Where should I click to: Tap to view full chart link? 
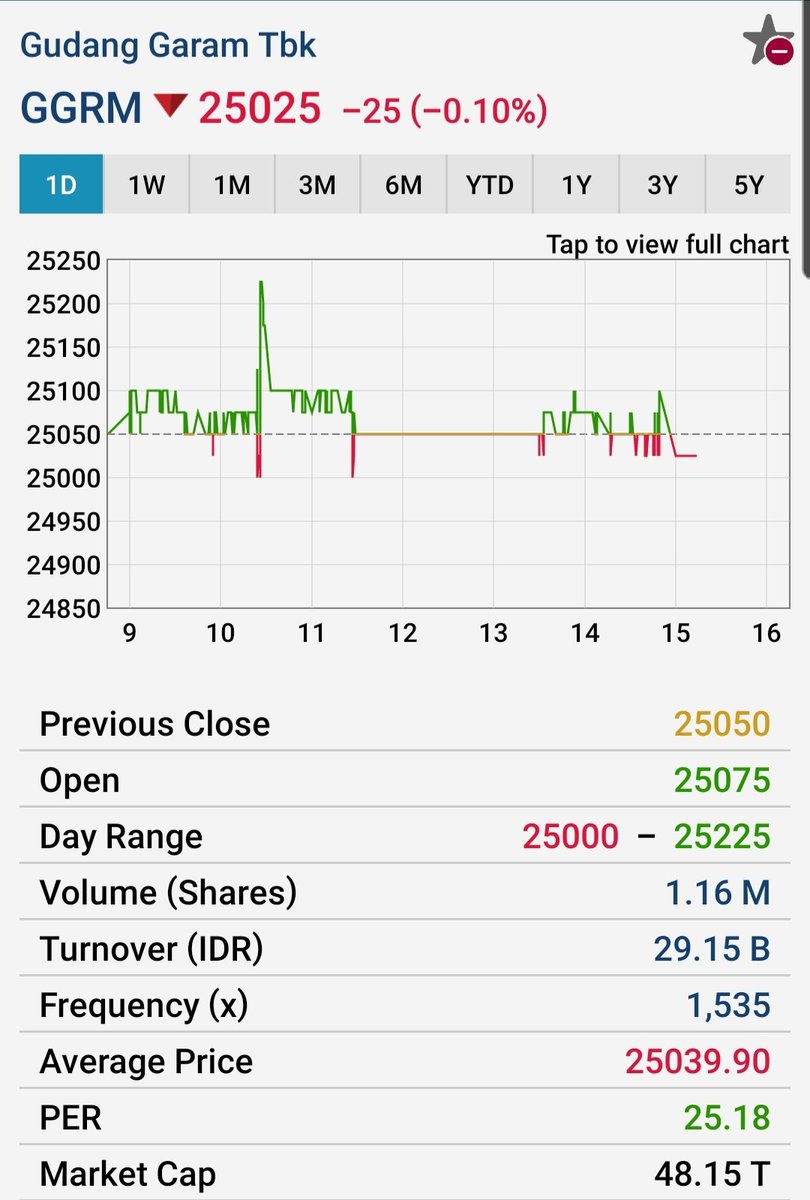pos(668,245)
